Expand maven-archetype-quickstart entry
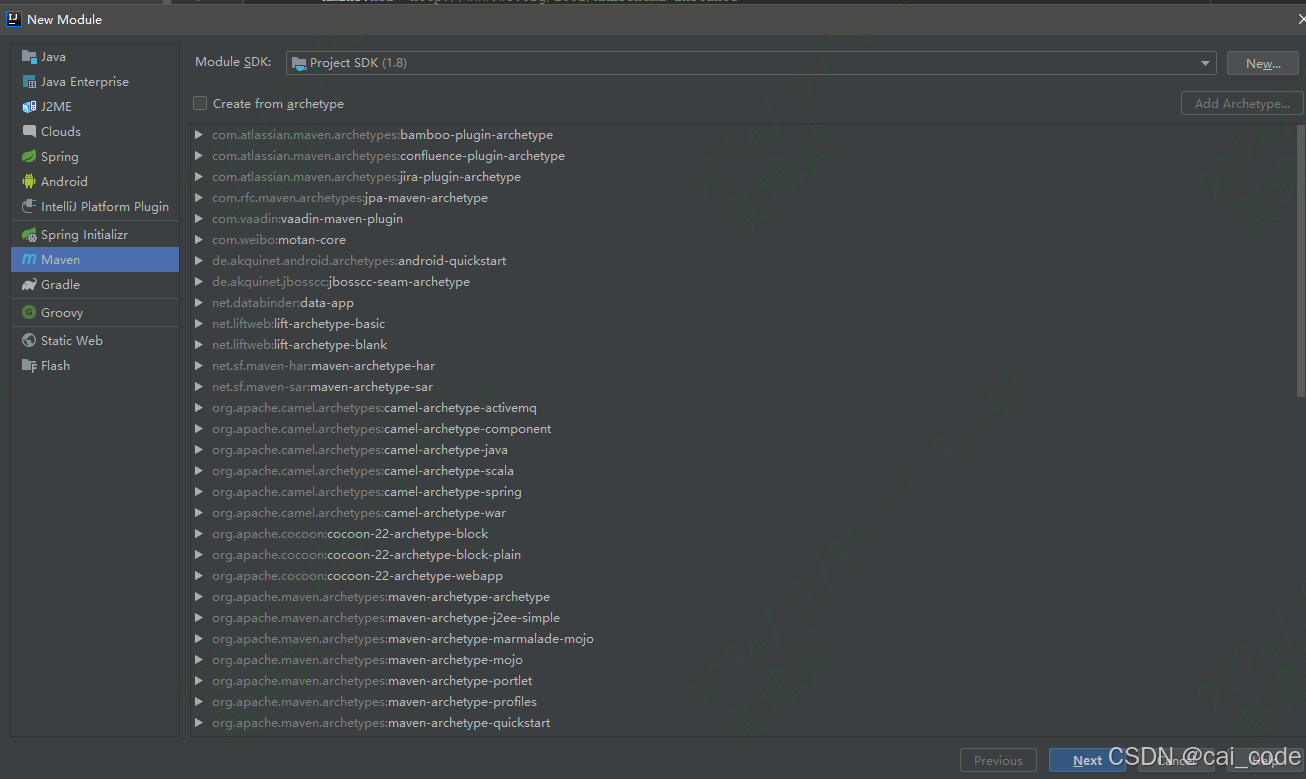Viewport: 1306px width, 779px height. (x=199, y=723)
